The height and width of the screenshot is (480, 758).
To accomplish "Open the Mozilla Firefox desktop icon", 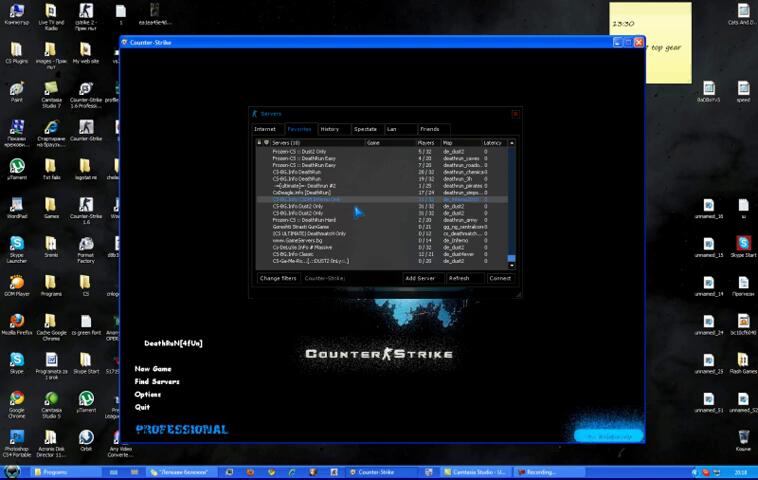I will click(17, 323).
